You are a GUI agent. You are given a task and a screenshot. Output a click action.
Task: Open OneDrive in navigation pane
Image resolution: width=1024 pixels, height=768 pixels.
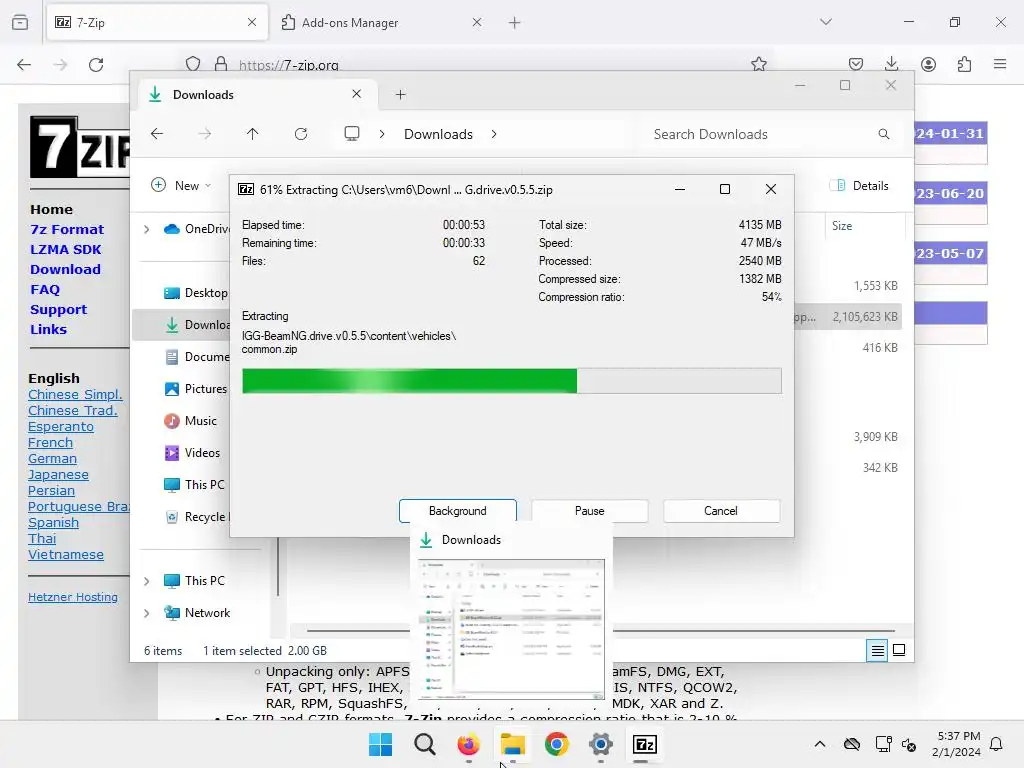(x=196, y=229)
